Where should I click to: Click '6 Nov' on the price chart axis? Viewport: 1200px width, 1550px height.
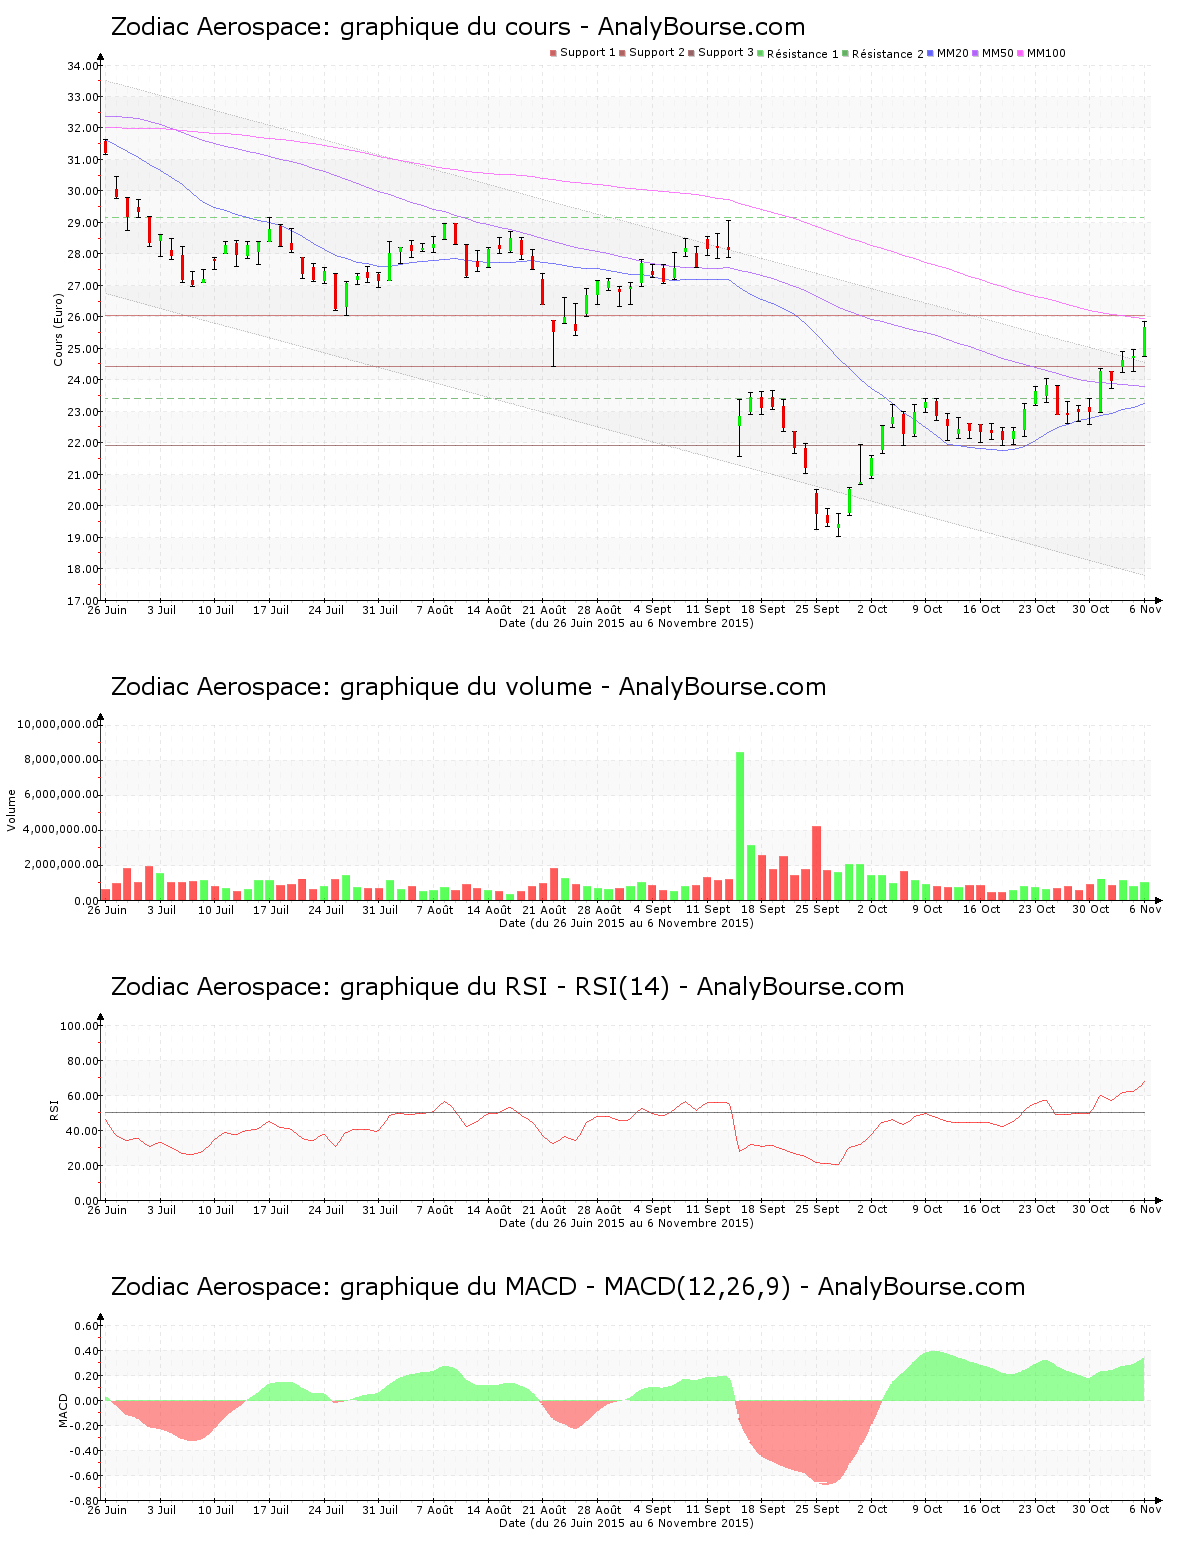[x=1145, y=609]
